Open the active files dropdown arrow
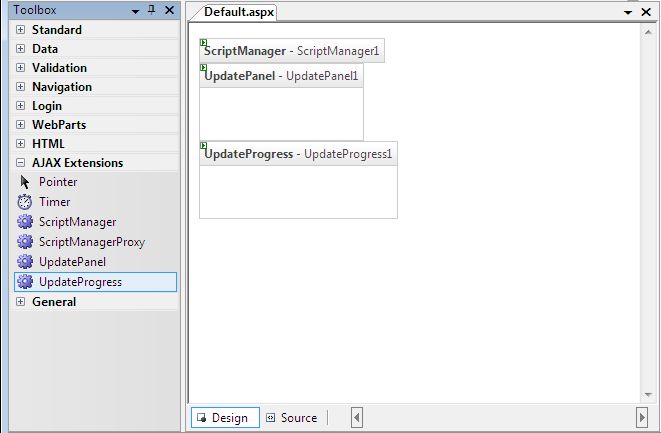 [x=628, y=12]
